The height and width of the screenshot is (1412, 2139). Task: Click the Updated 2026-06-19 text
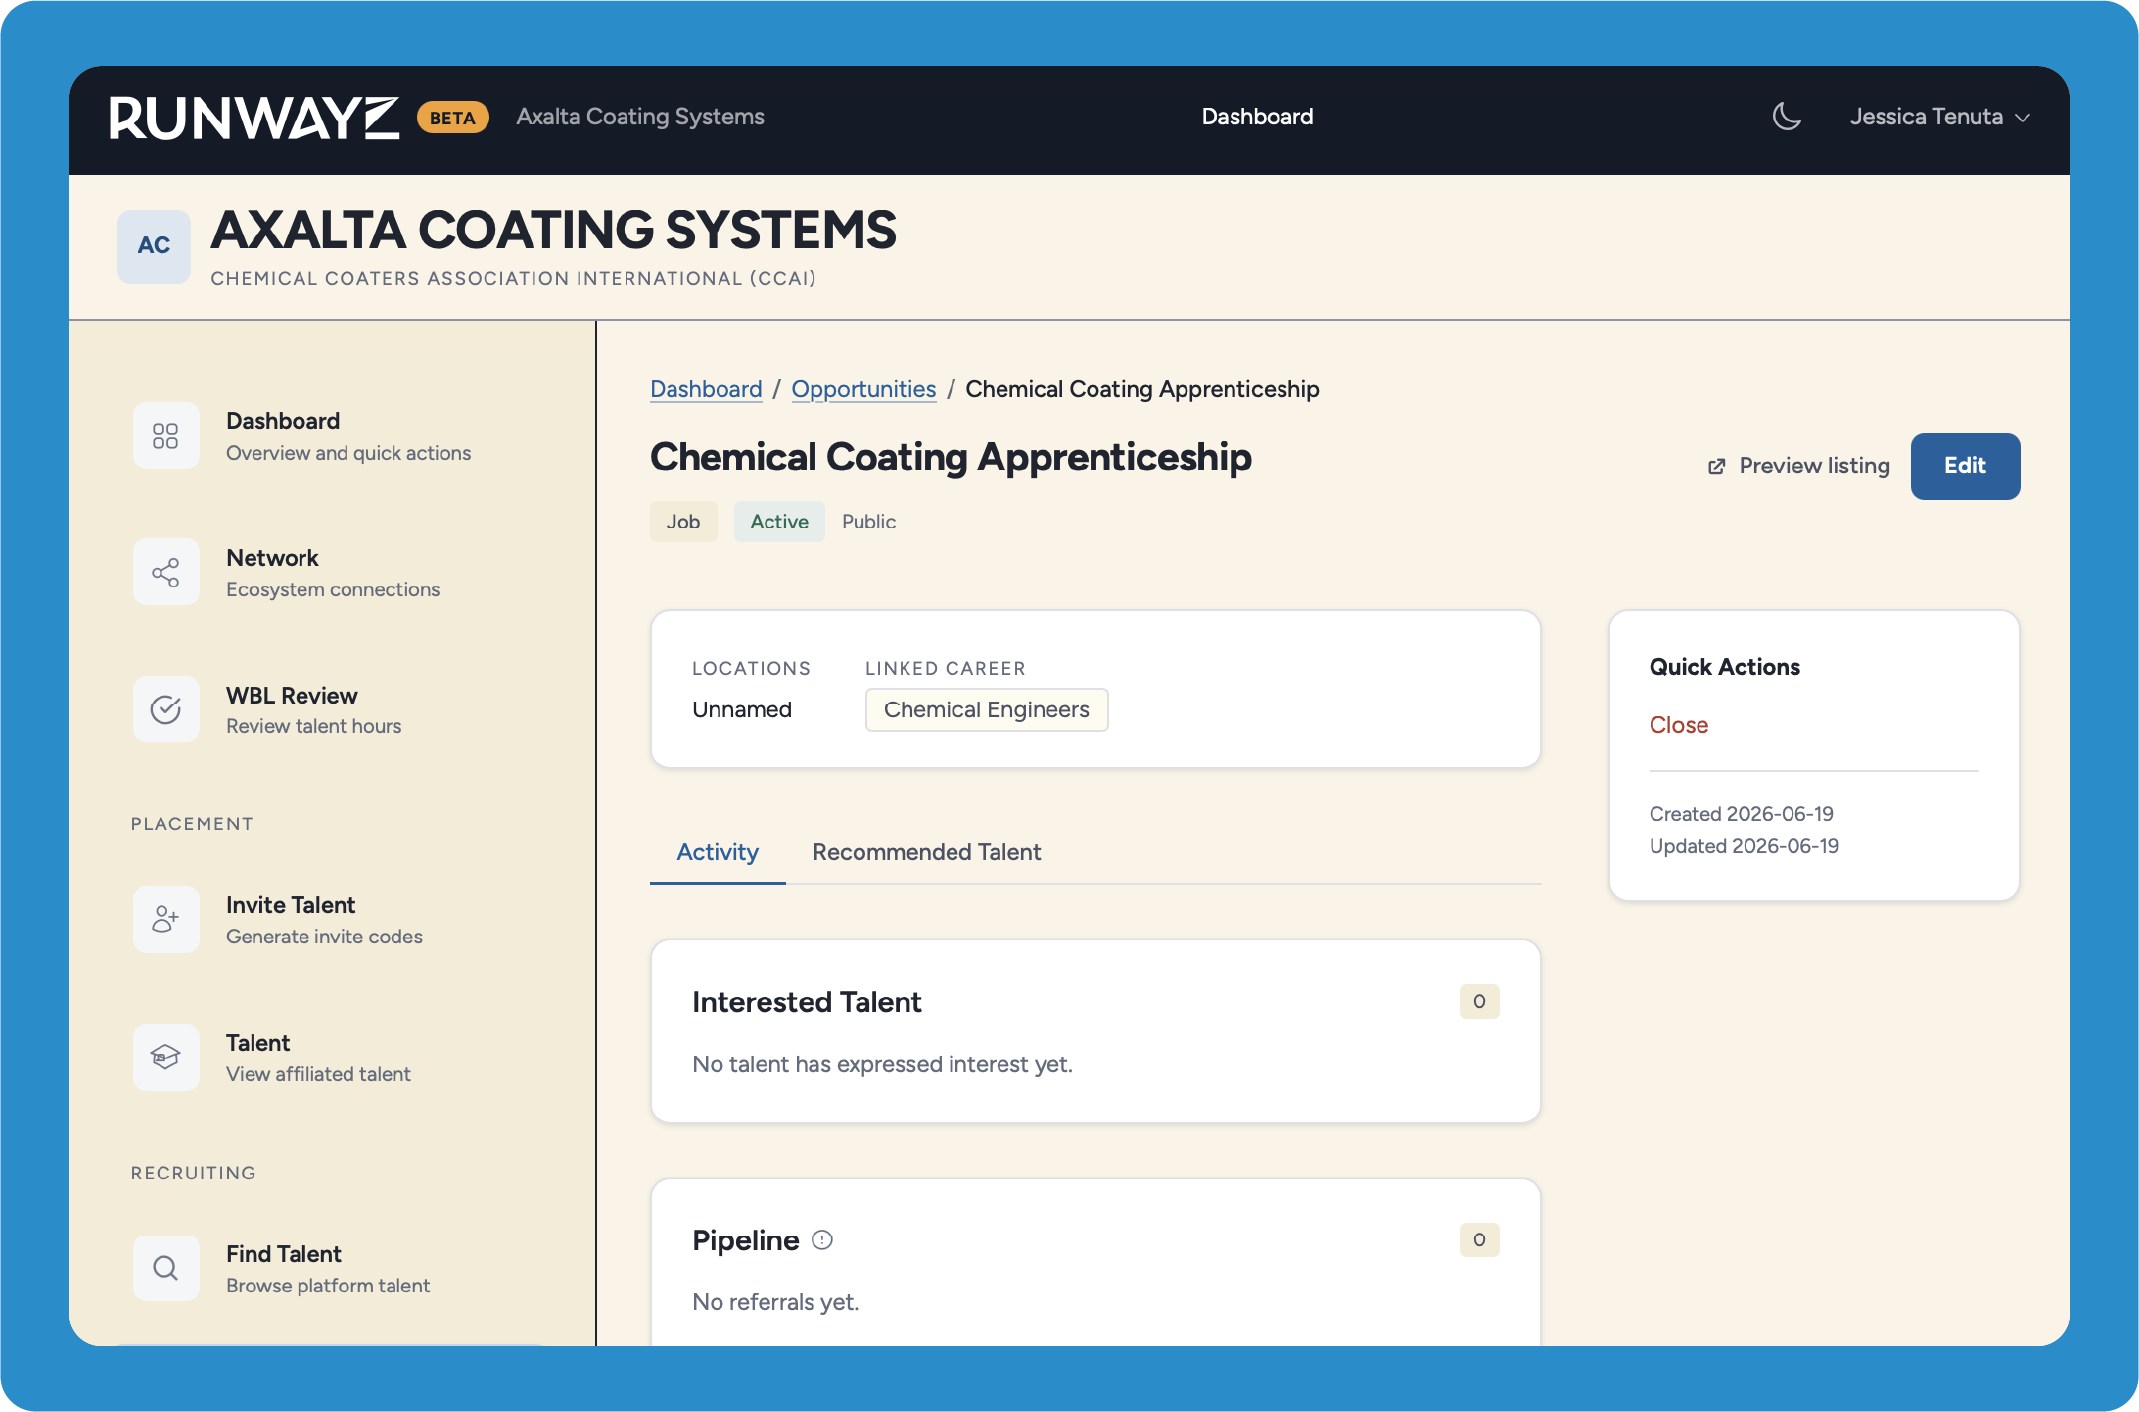click(x=1744, y=846)
